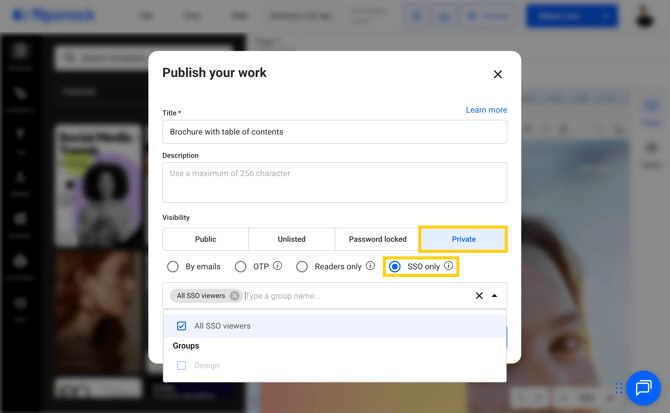The image size is (670, 413).
Task: Click the Description text area
Action: coord(334,182)
